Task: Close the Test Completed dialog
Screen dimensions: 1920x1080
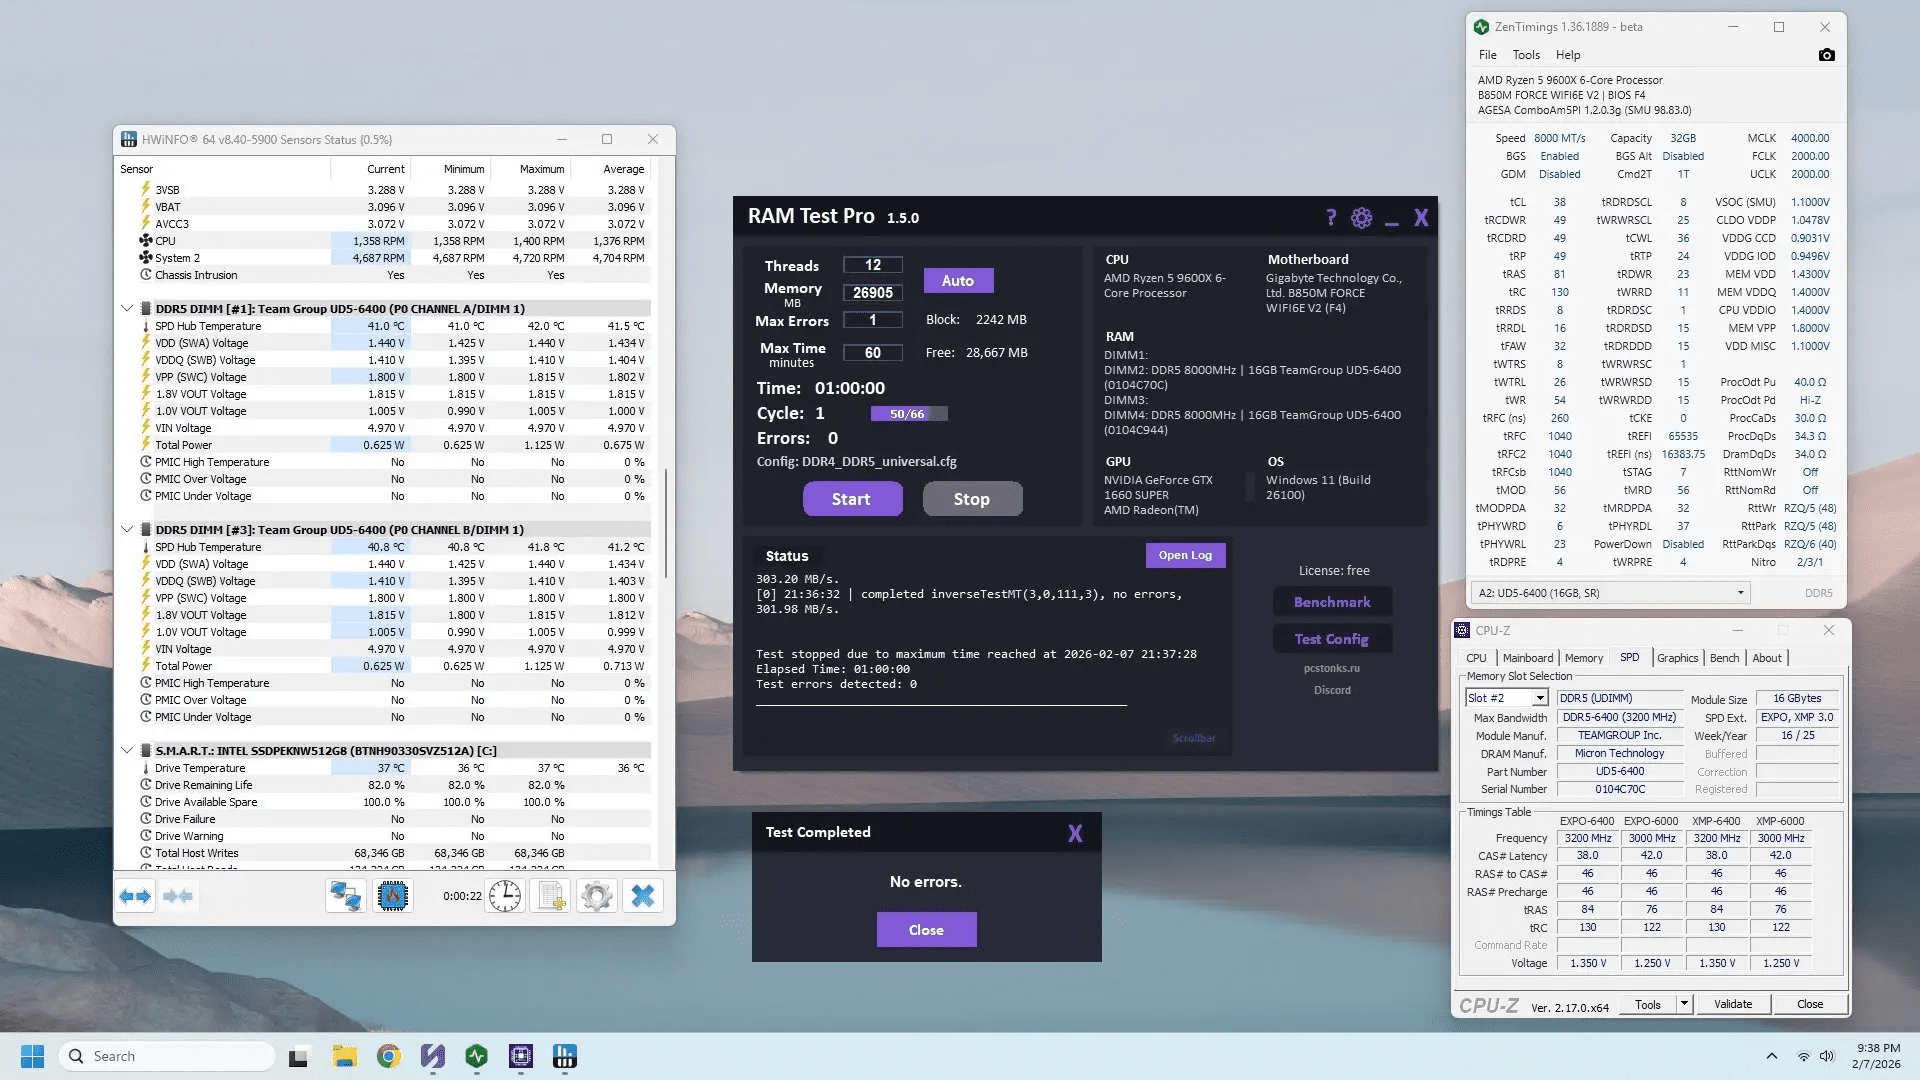Action: coord(926,930)
